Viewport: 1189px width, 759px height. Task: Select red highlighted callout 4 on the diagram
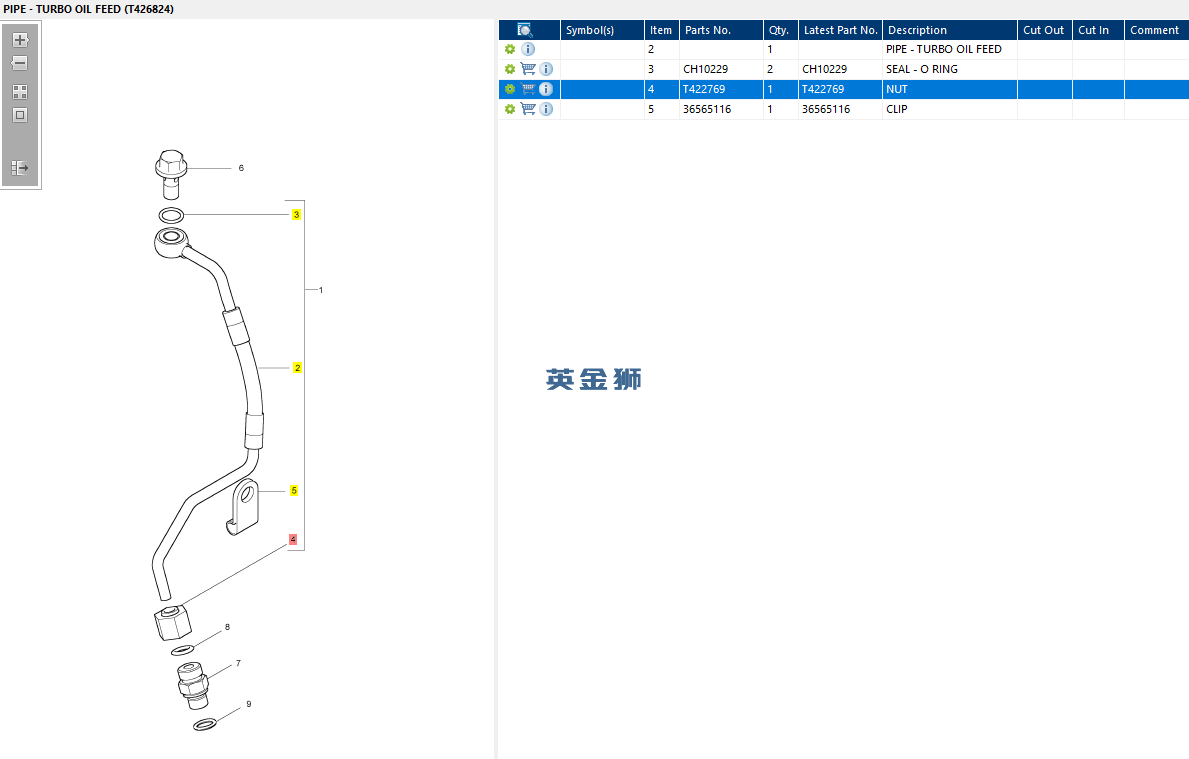[293, 540]
